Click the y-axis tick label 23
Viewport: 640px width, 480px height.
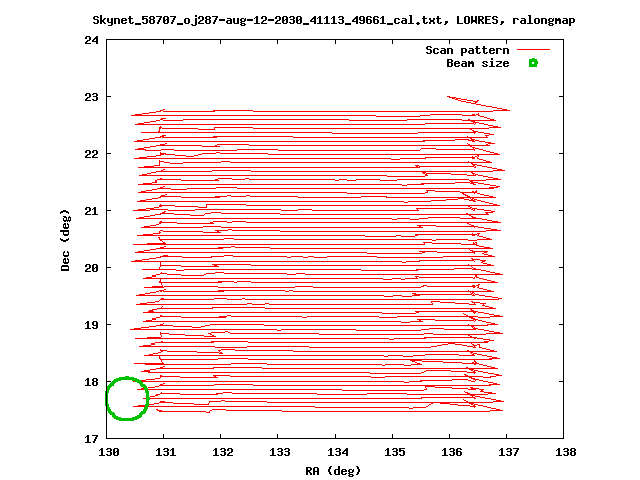coord(91,97)
